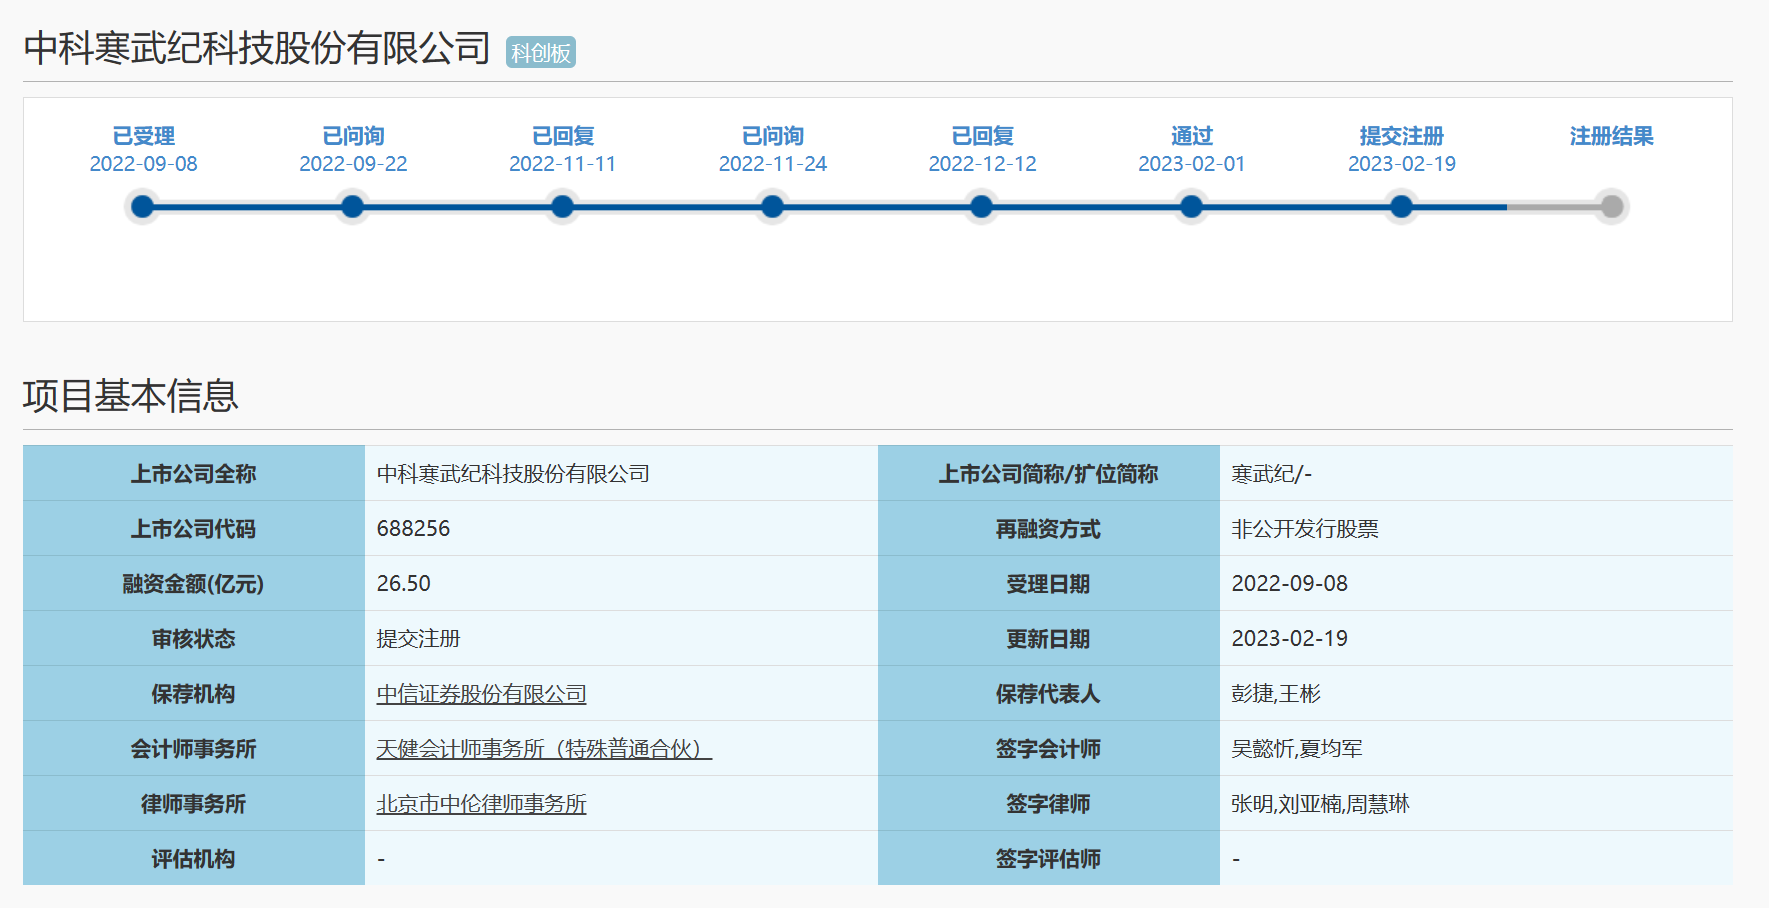Viewport: 1769px width, 908px height.
Task: Click the 注册结果 stage label
Action: coord(1612,136)
